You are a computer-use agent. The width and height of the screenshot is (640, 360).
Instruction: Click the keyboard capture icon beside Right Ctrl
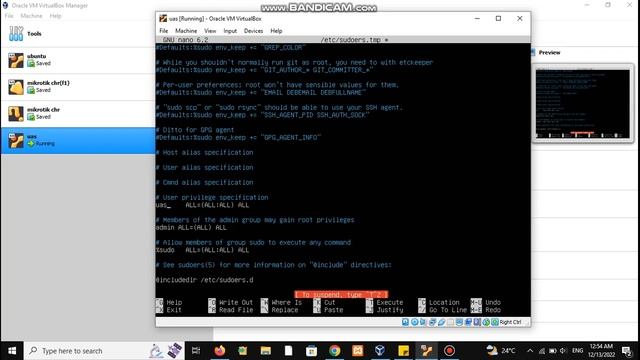[x=495, y=322]
